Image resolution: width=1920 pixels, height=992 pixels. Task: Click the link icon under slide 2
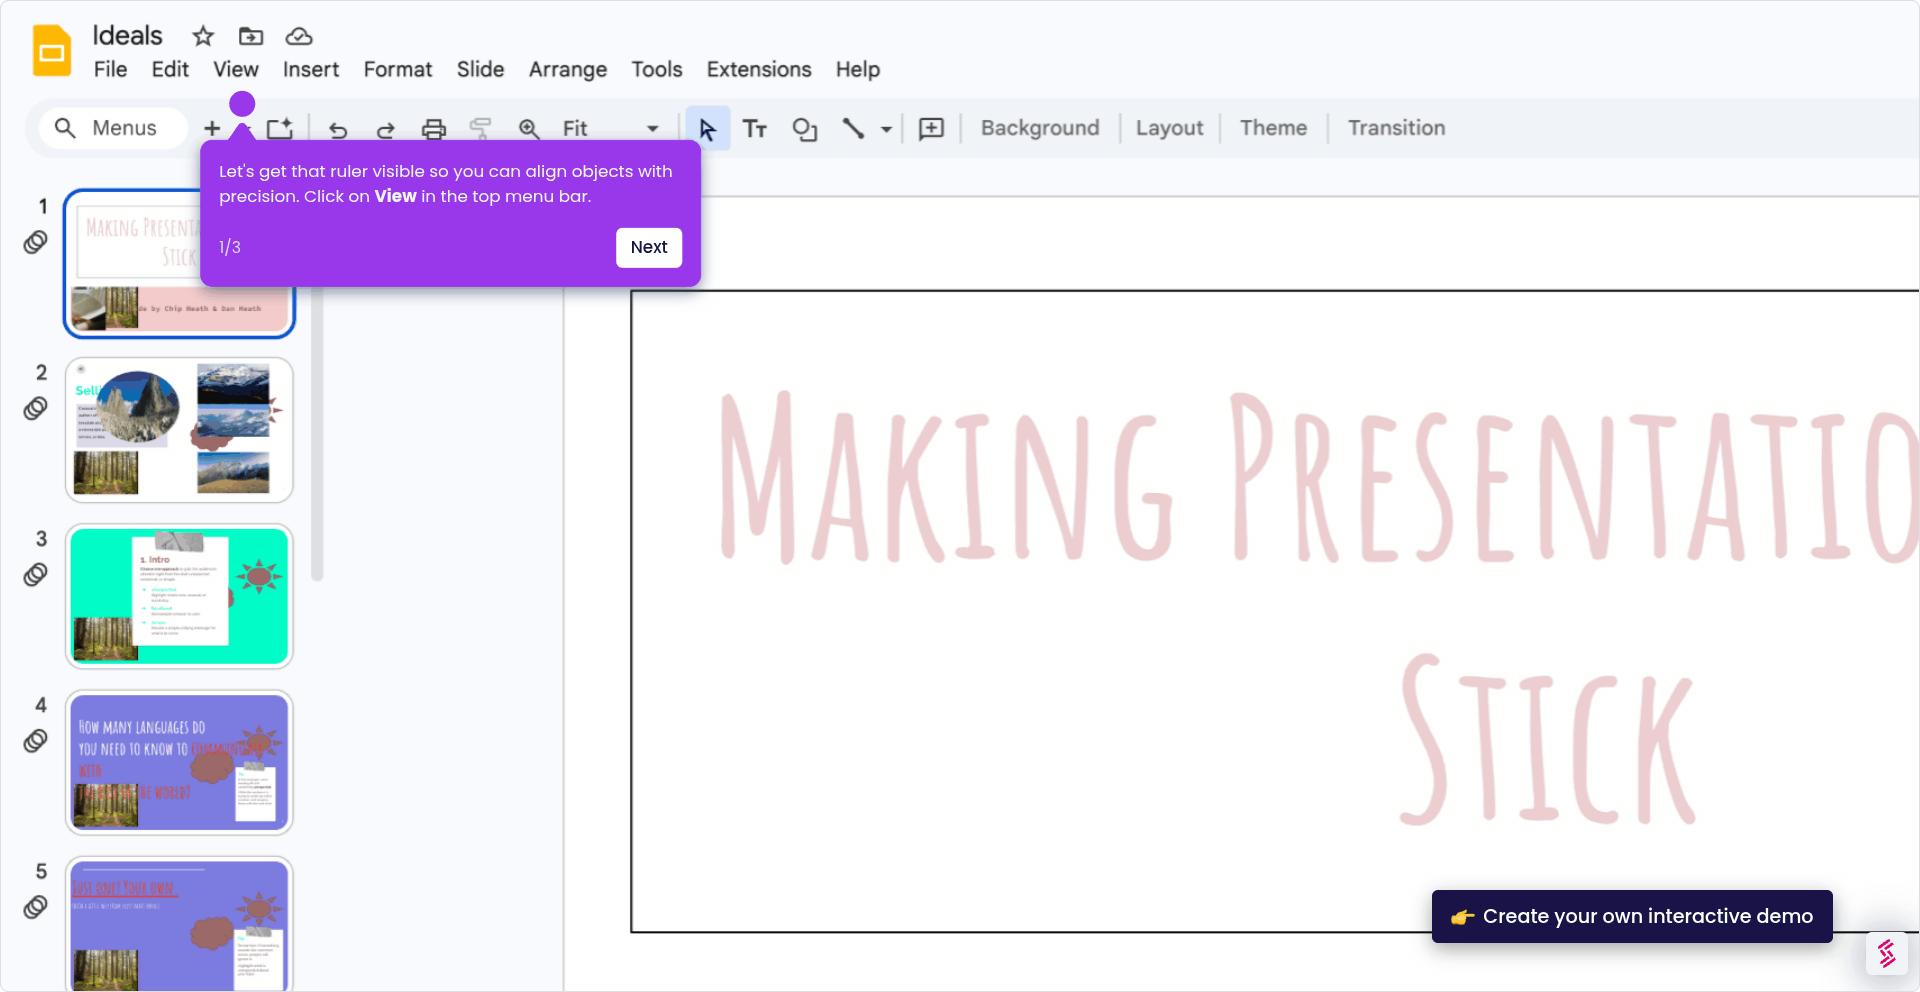(x=36, y=408)
